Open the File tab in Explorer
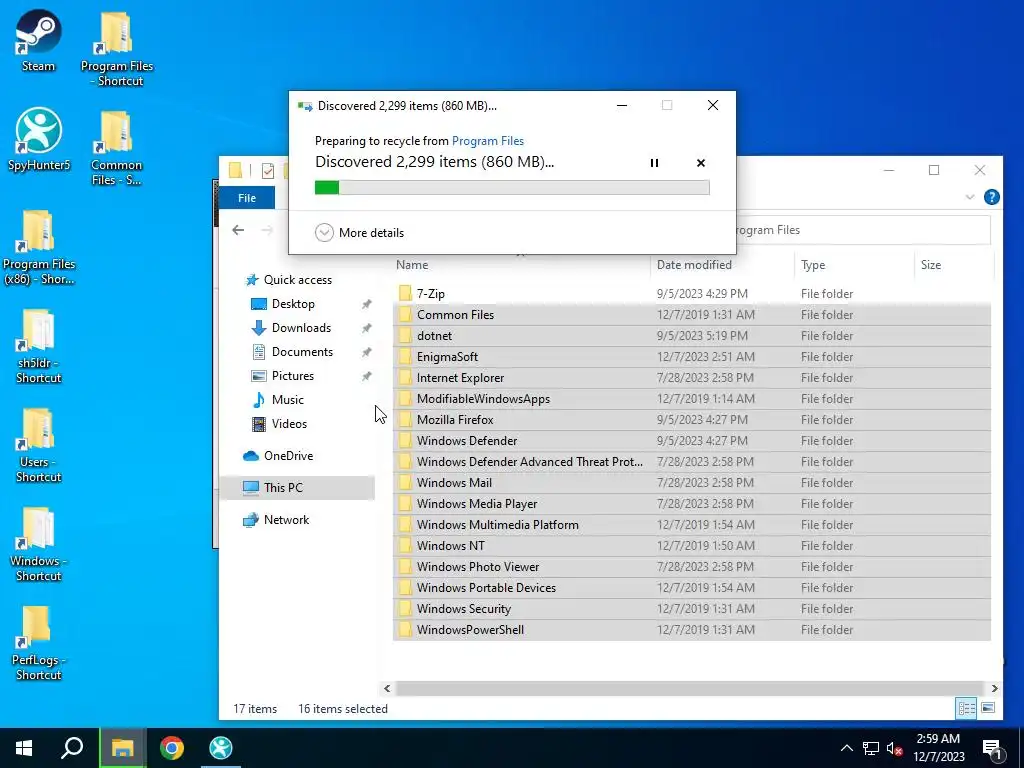Image resolution: width=1024 pixels, height=768 pixels. click(x=247, y=198)
